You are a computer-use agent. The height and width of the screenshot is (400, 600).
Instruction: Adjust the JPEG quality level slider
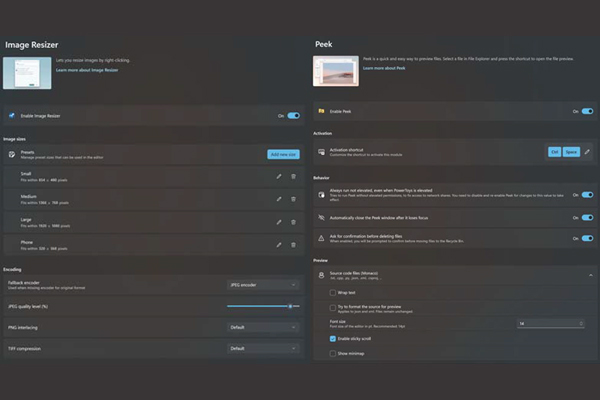[x=263, y=306]
